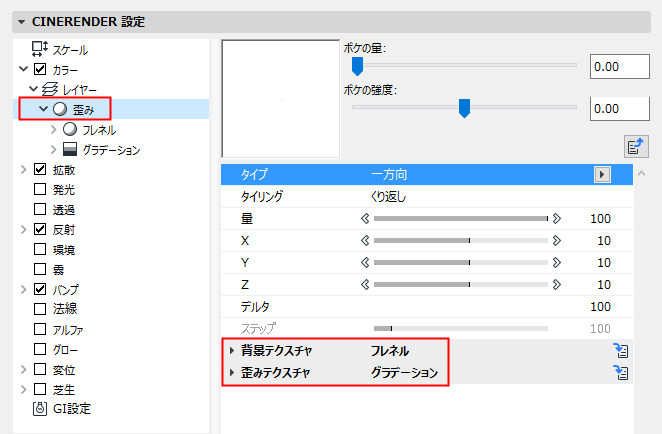The height and width of the screenshot is (434, 662).
Task: Open GI設定 settings icon
Action: point(40,409)
